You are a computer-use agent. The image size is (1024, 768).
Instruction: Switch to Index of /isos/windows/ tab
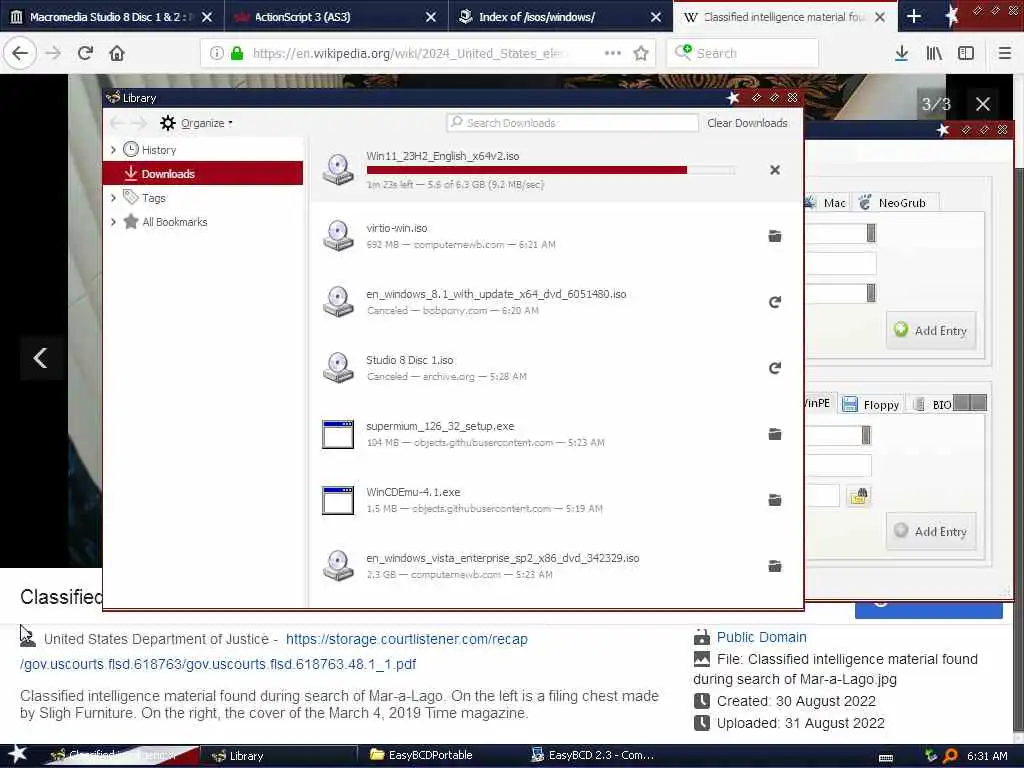(560, 16)
